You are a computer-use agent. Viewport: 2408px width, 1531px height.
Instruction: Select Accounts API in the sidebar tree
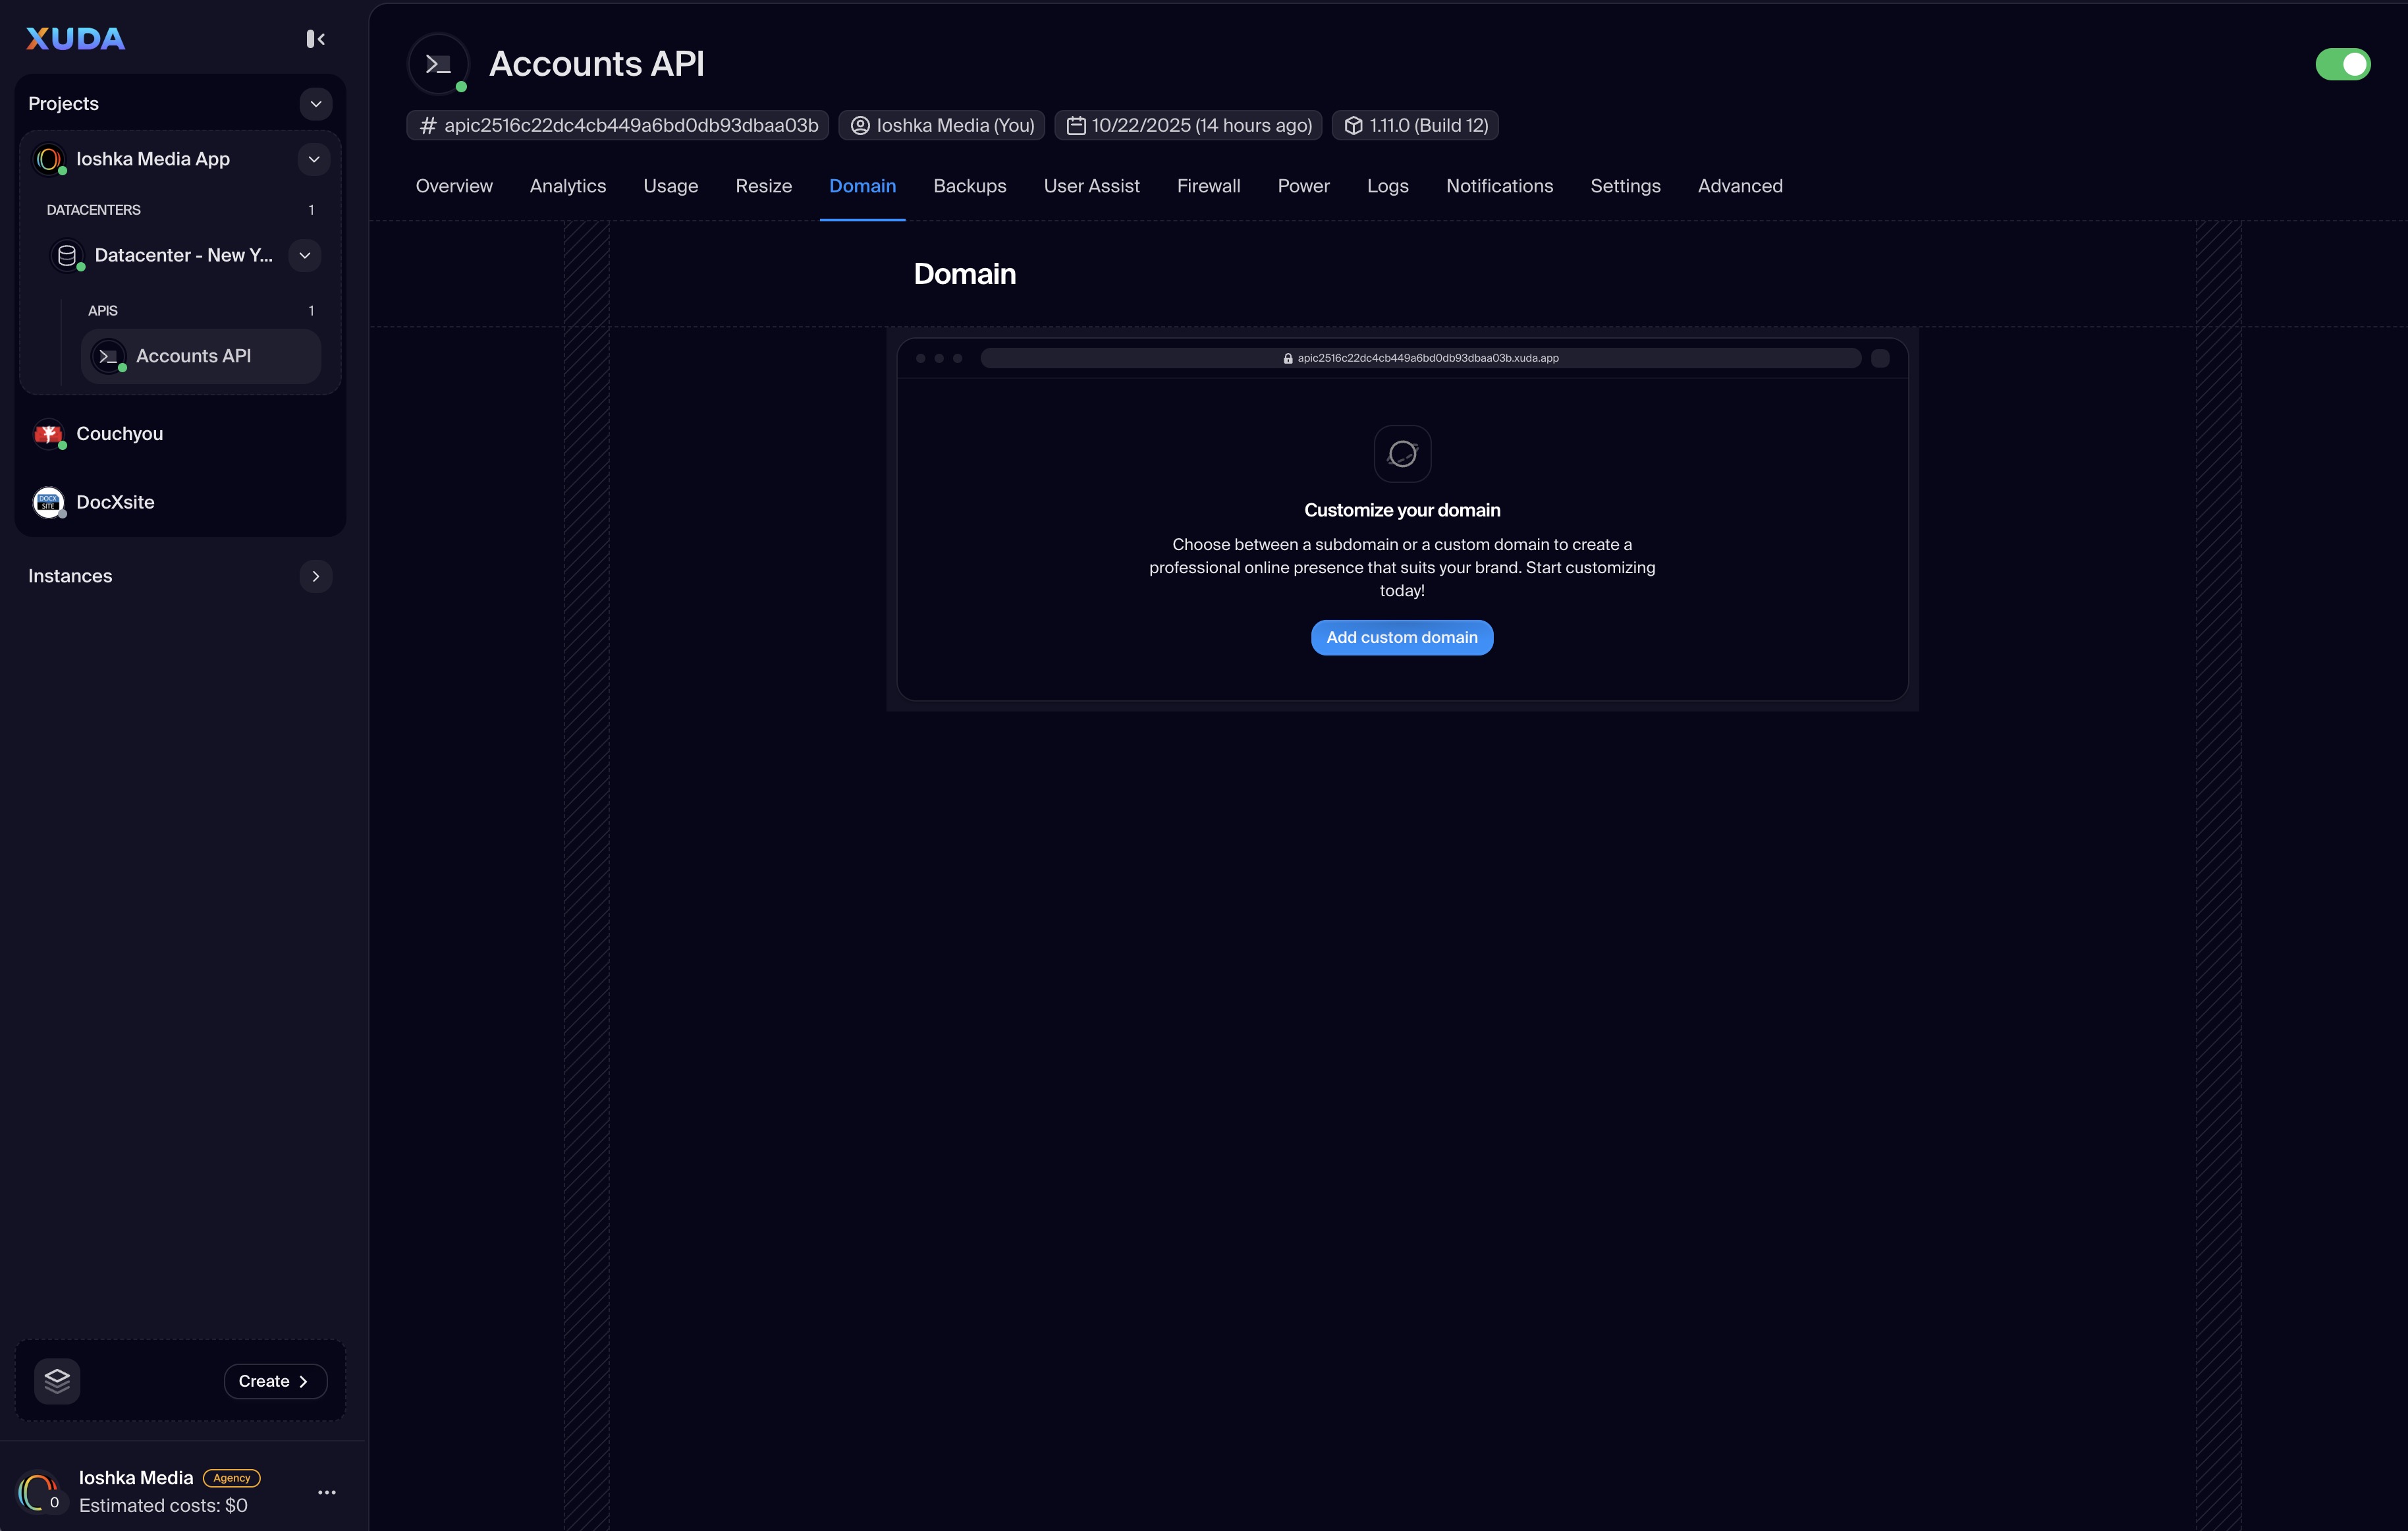click(193, 356)
